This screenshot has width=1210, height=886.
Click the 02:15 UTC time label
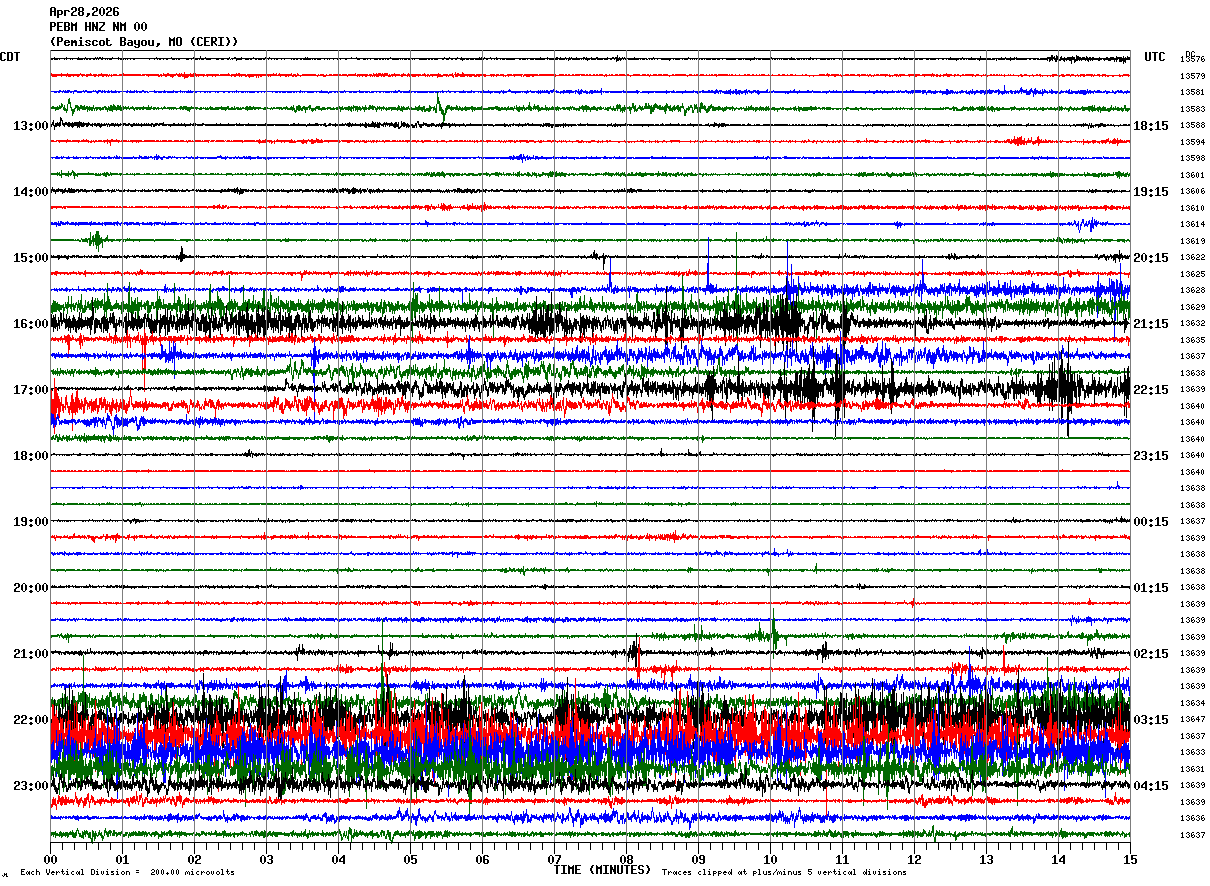click(x=1151, y=654)
